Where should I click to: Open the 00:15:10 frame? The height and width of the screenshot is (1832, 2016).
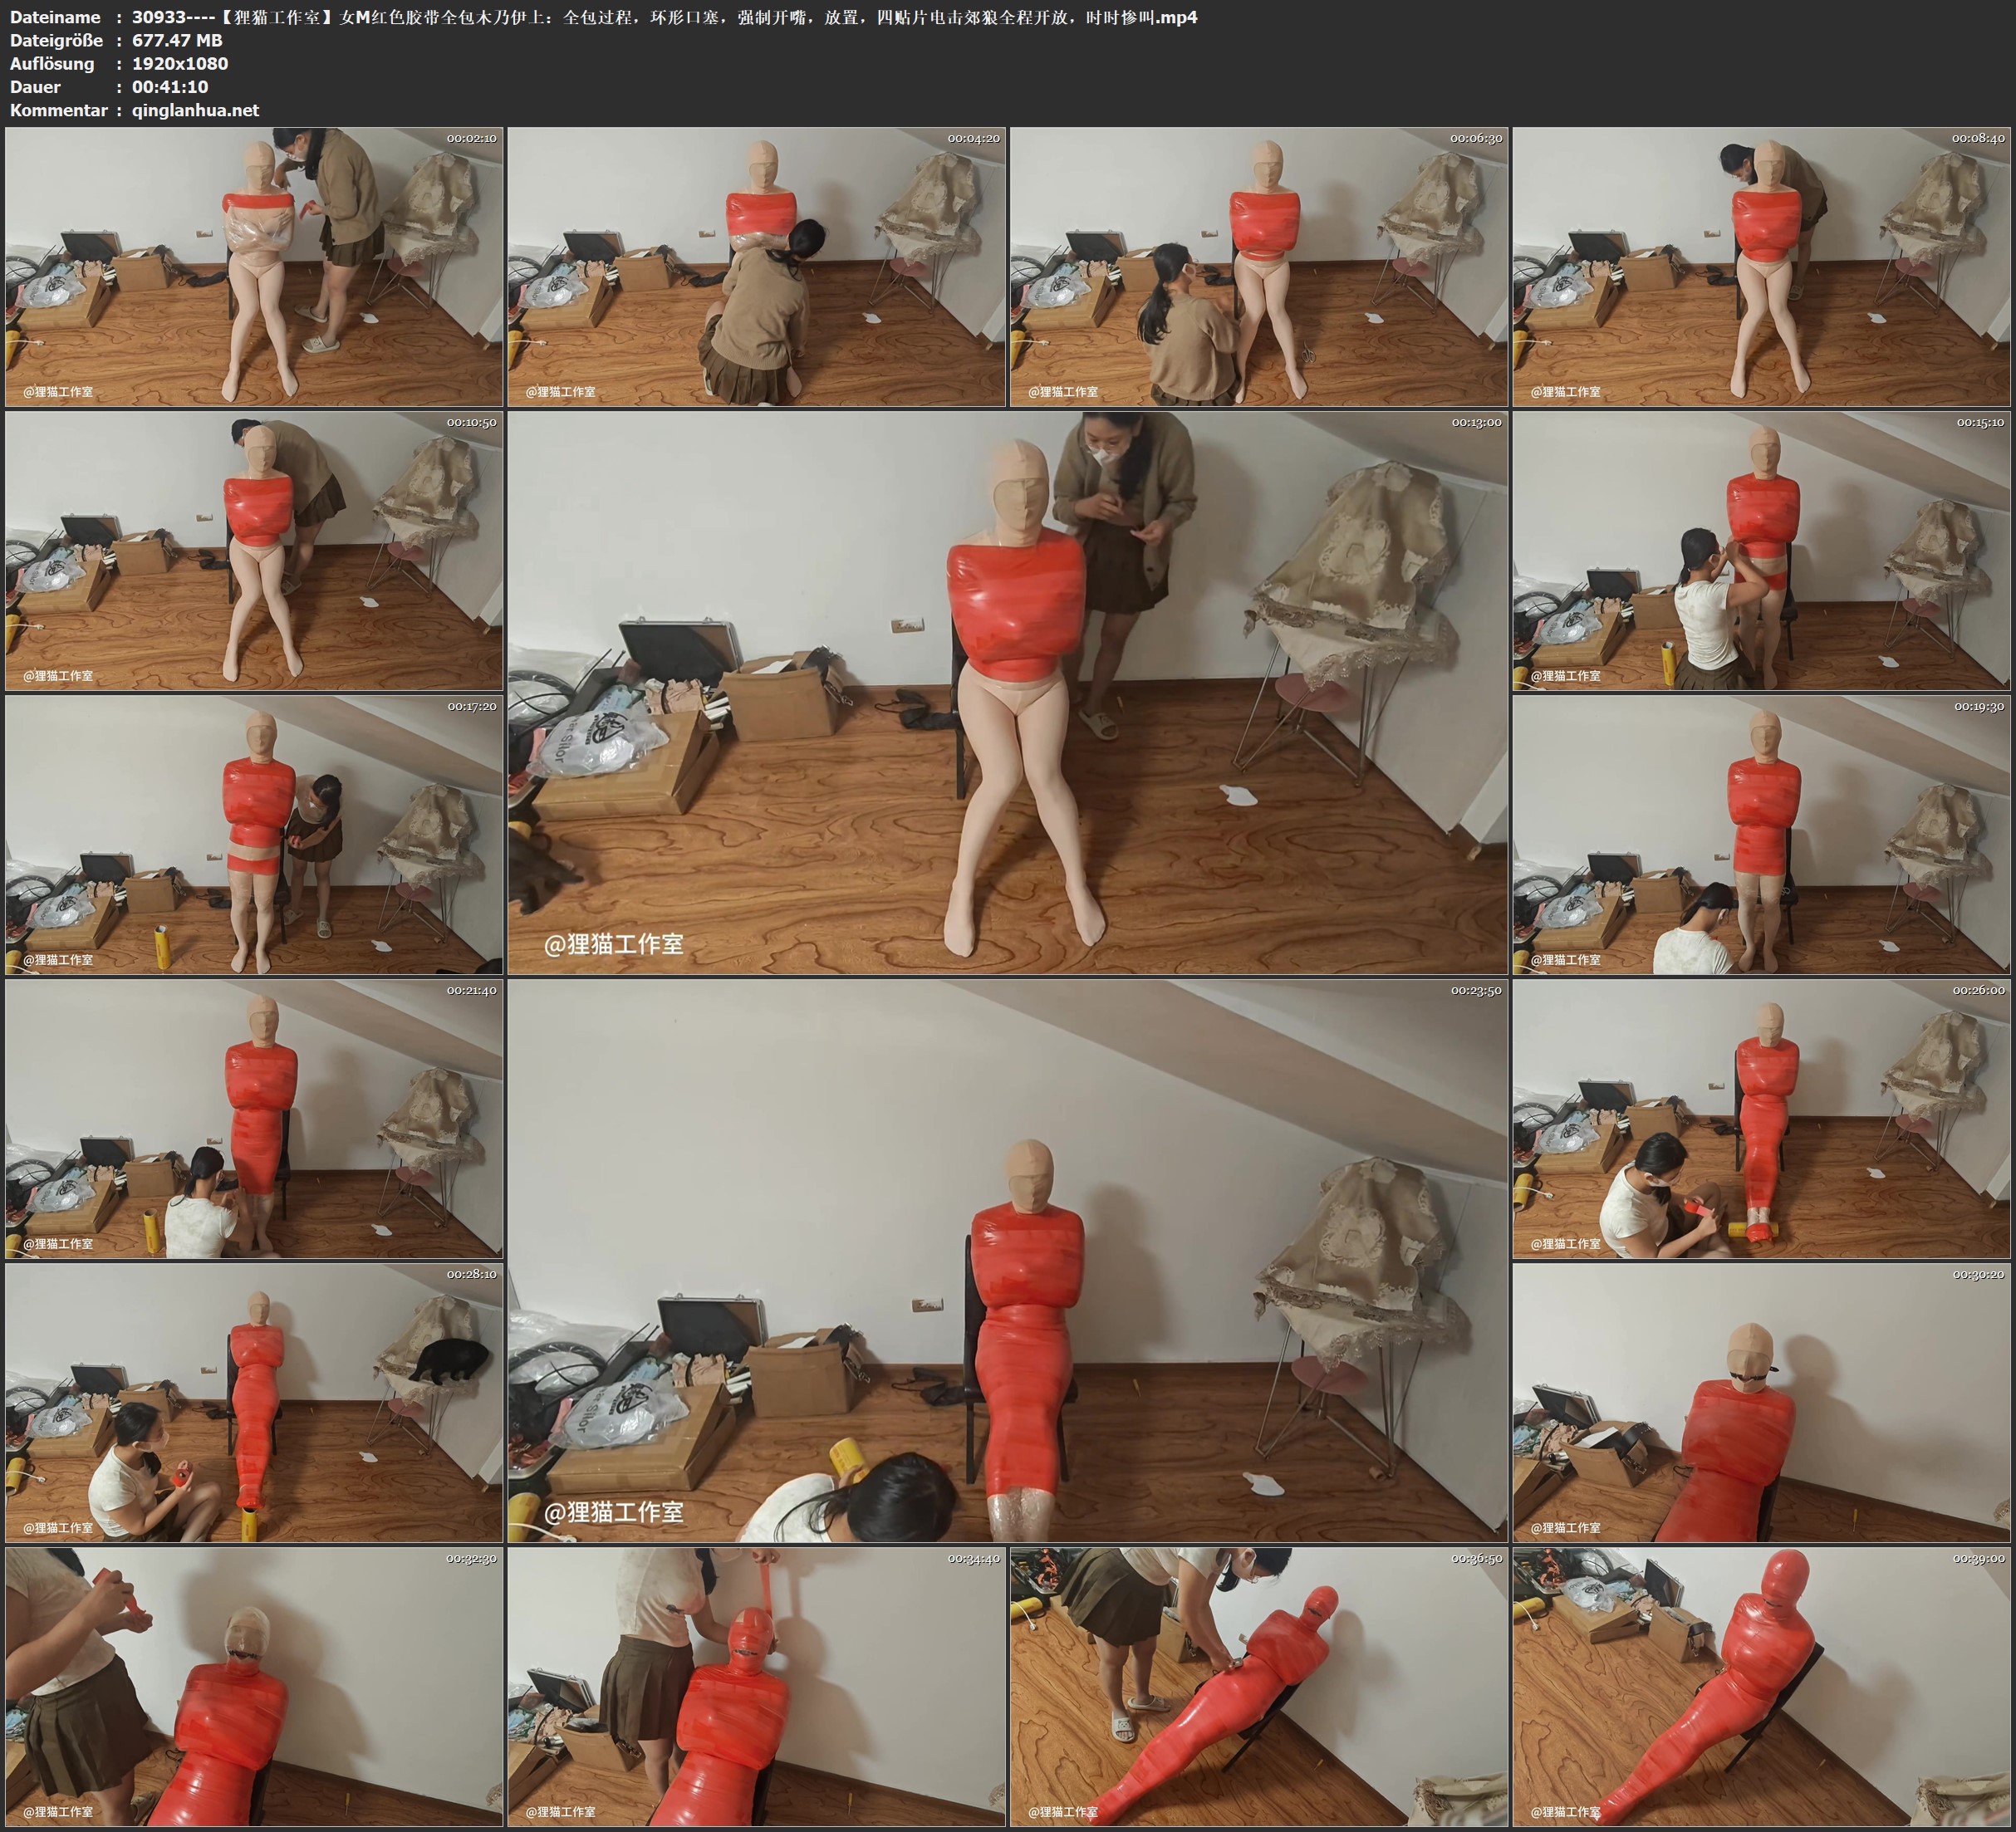coord(1761,550)
